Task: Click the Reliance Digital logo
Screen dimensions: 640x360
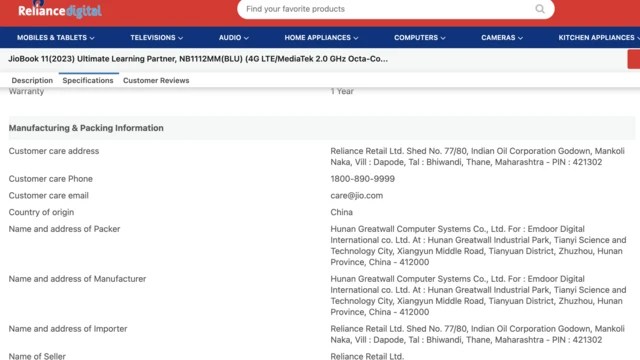Action: pyautogui.click(x=60, y=10)
